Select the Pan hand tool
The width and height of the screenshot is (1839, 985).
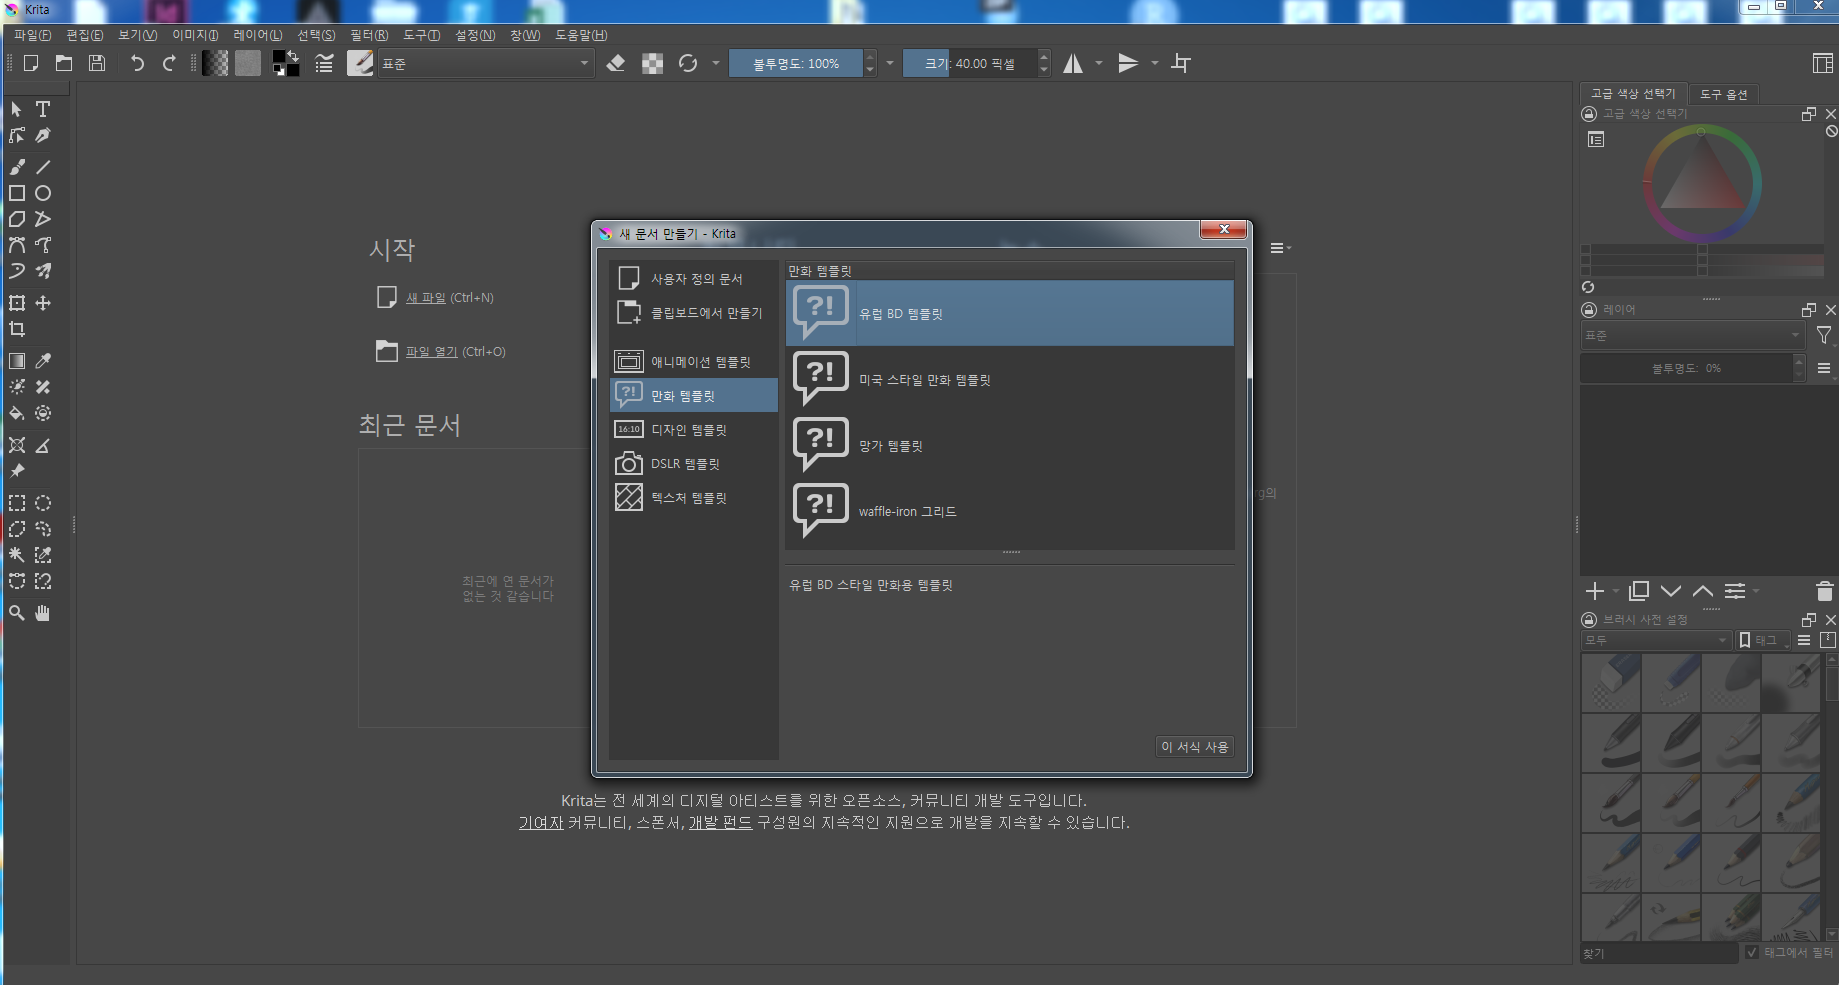(43, 613)
